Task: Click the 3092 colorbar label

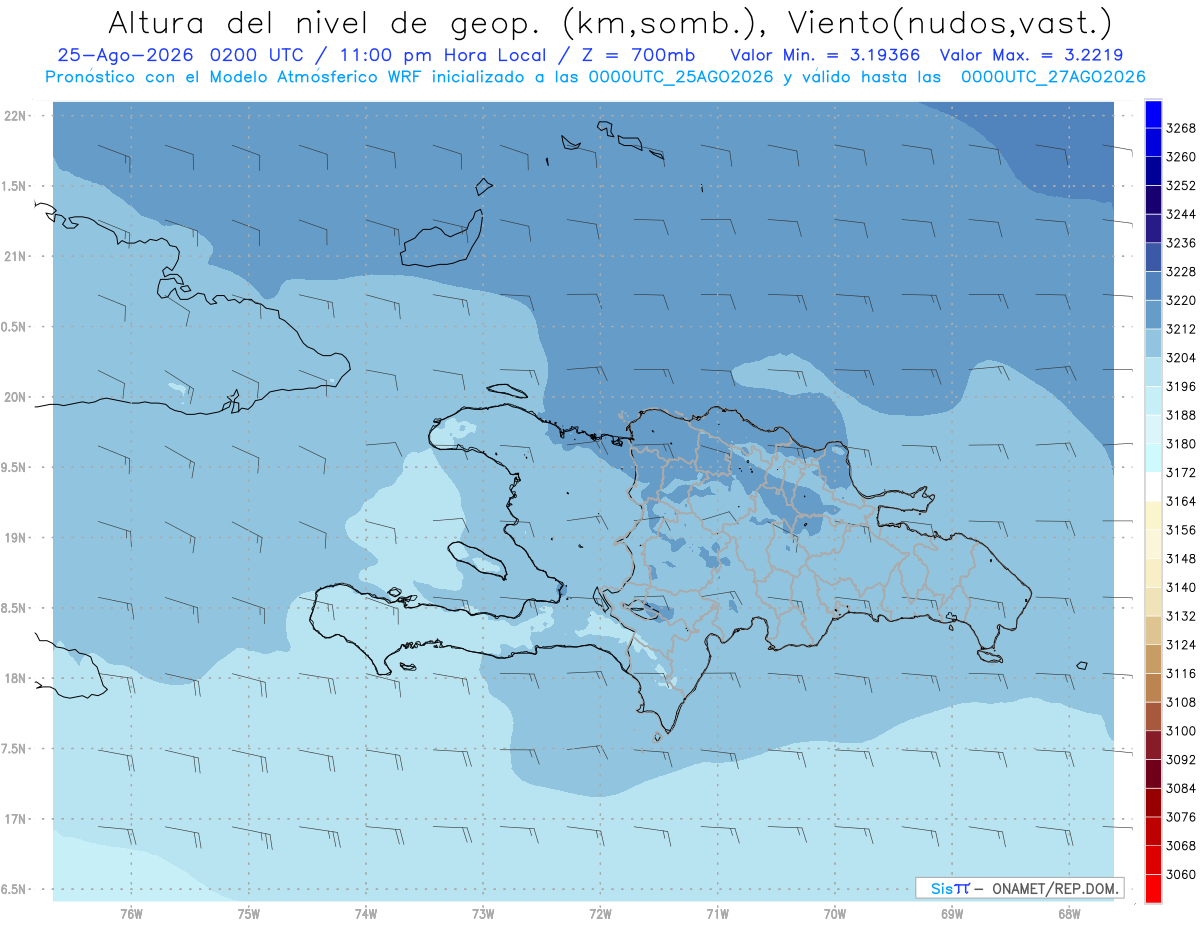Action: coord(1181,759)
